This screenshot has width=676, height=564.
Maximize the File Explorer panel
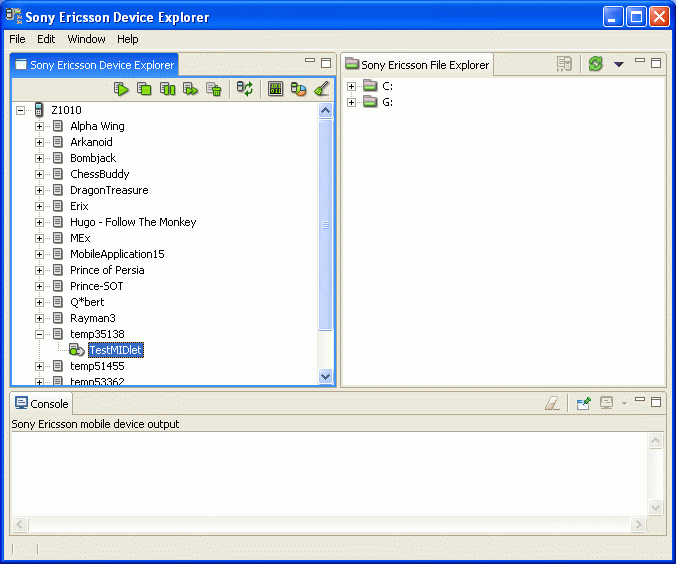[656, 63]
